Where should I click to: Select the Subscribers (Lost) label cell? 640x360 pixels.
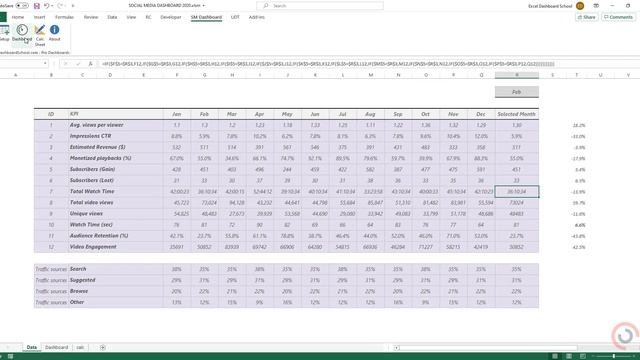116,180
